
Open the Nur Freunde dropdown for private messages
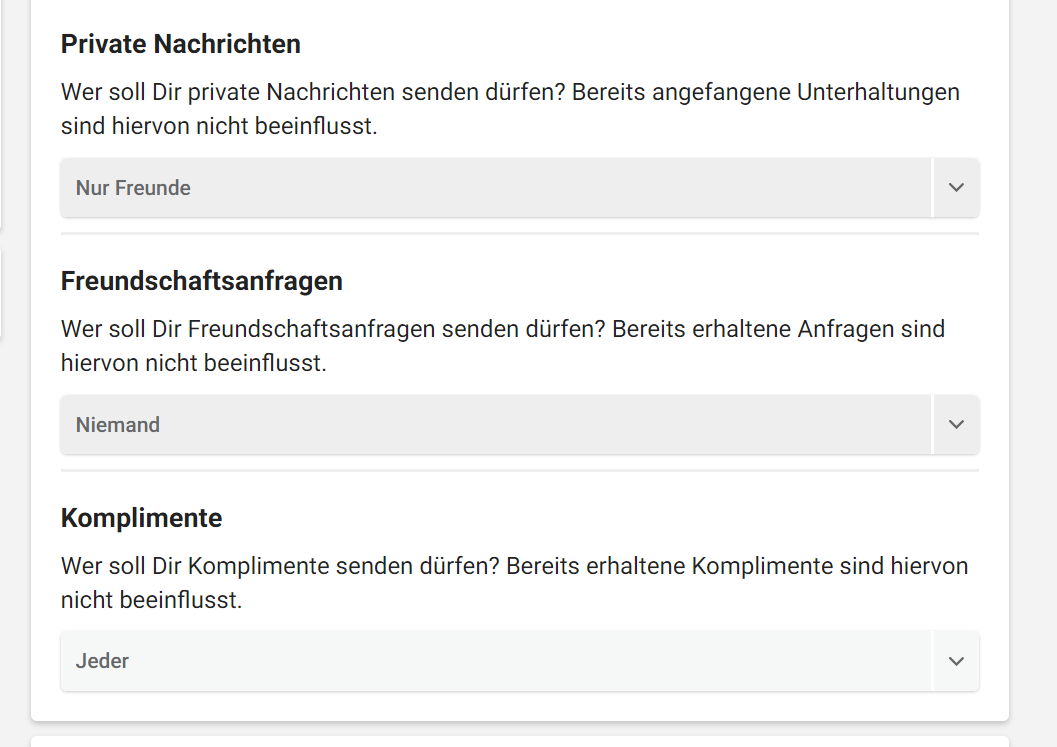click(x=520, y=187)
